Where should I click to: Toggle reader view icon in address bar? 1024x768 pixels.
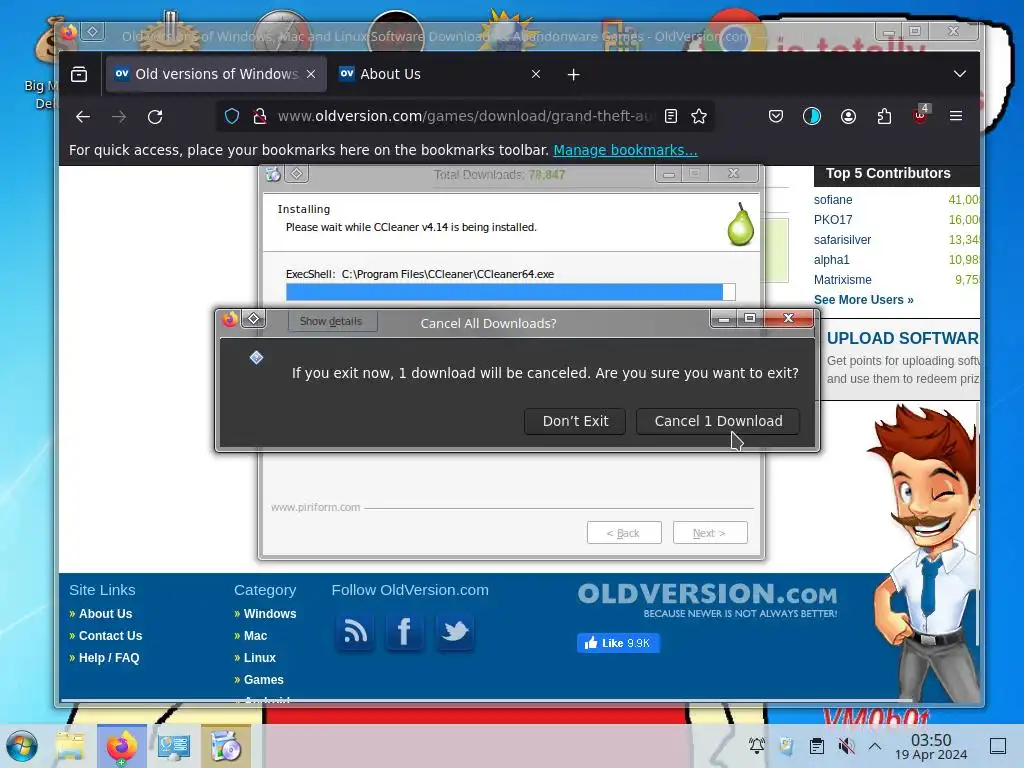pyautogui.click(x=671, y=116)
